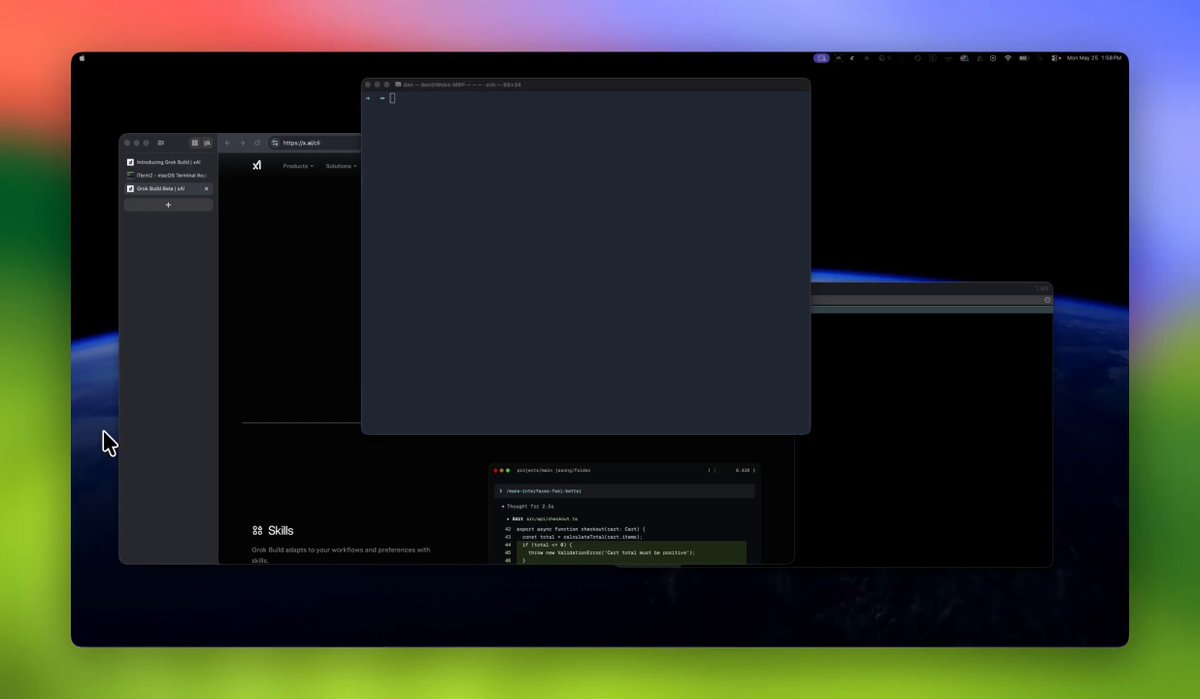Click the '/make-interfaces-feel-better' command line
The image size is (1200, 699).
625,491
